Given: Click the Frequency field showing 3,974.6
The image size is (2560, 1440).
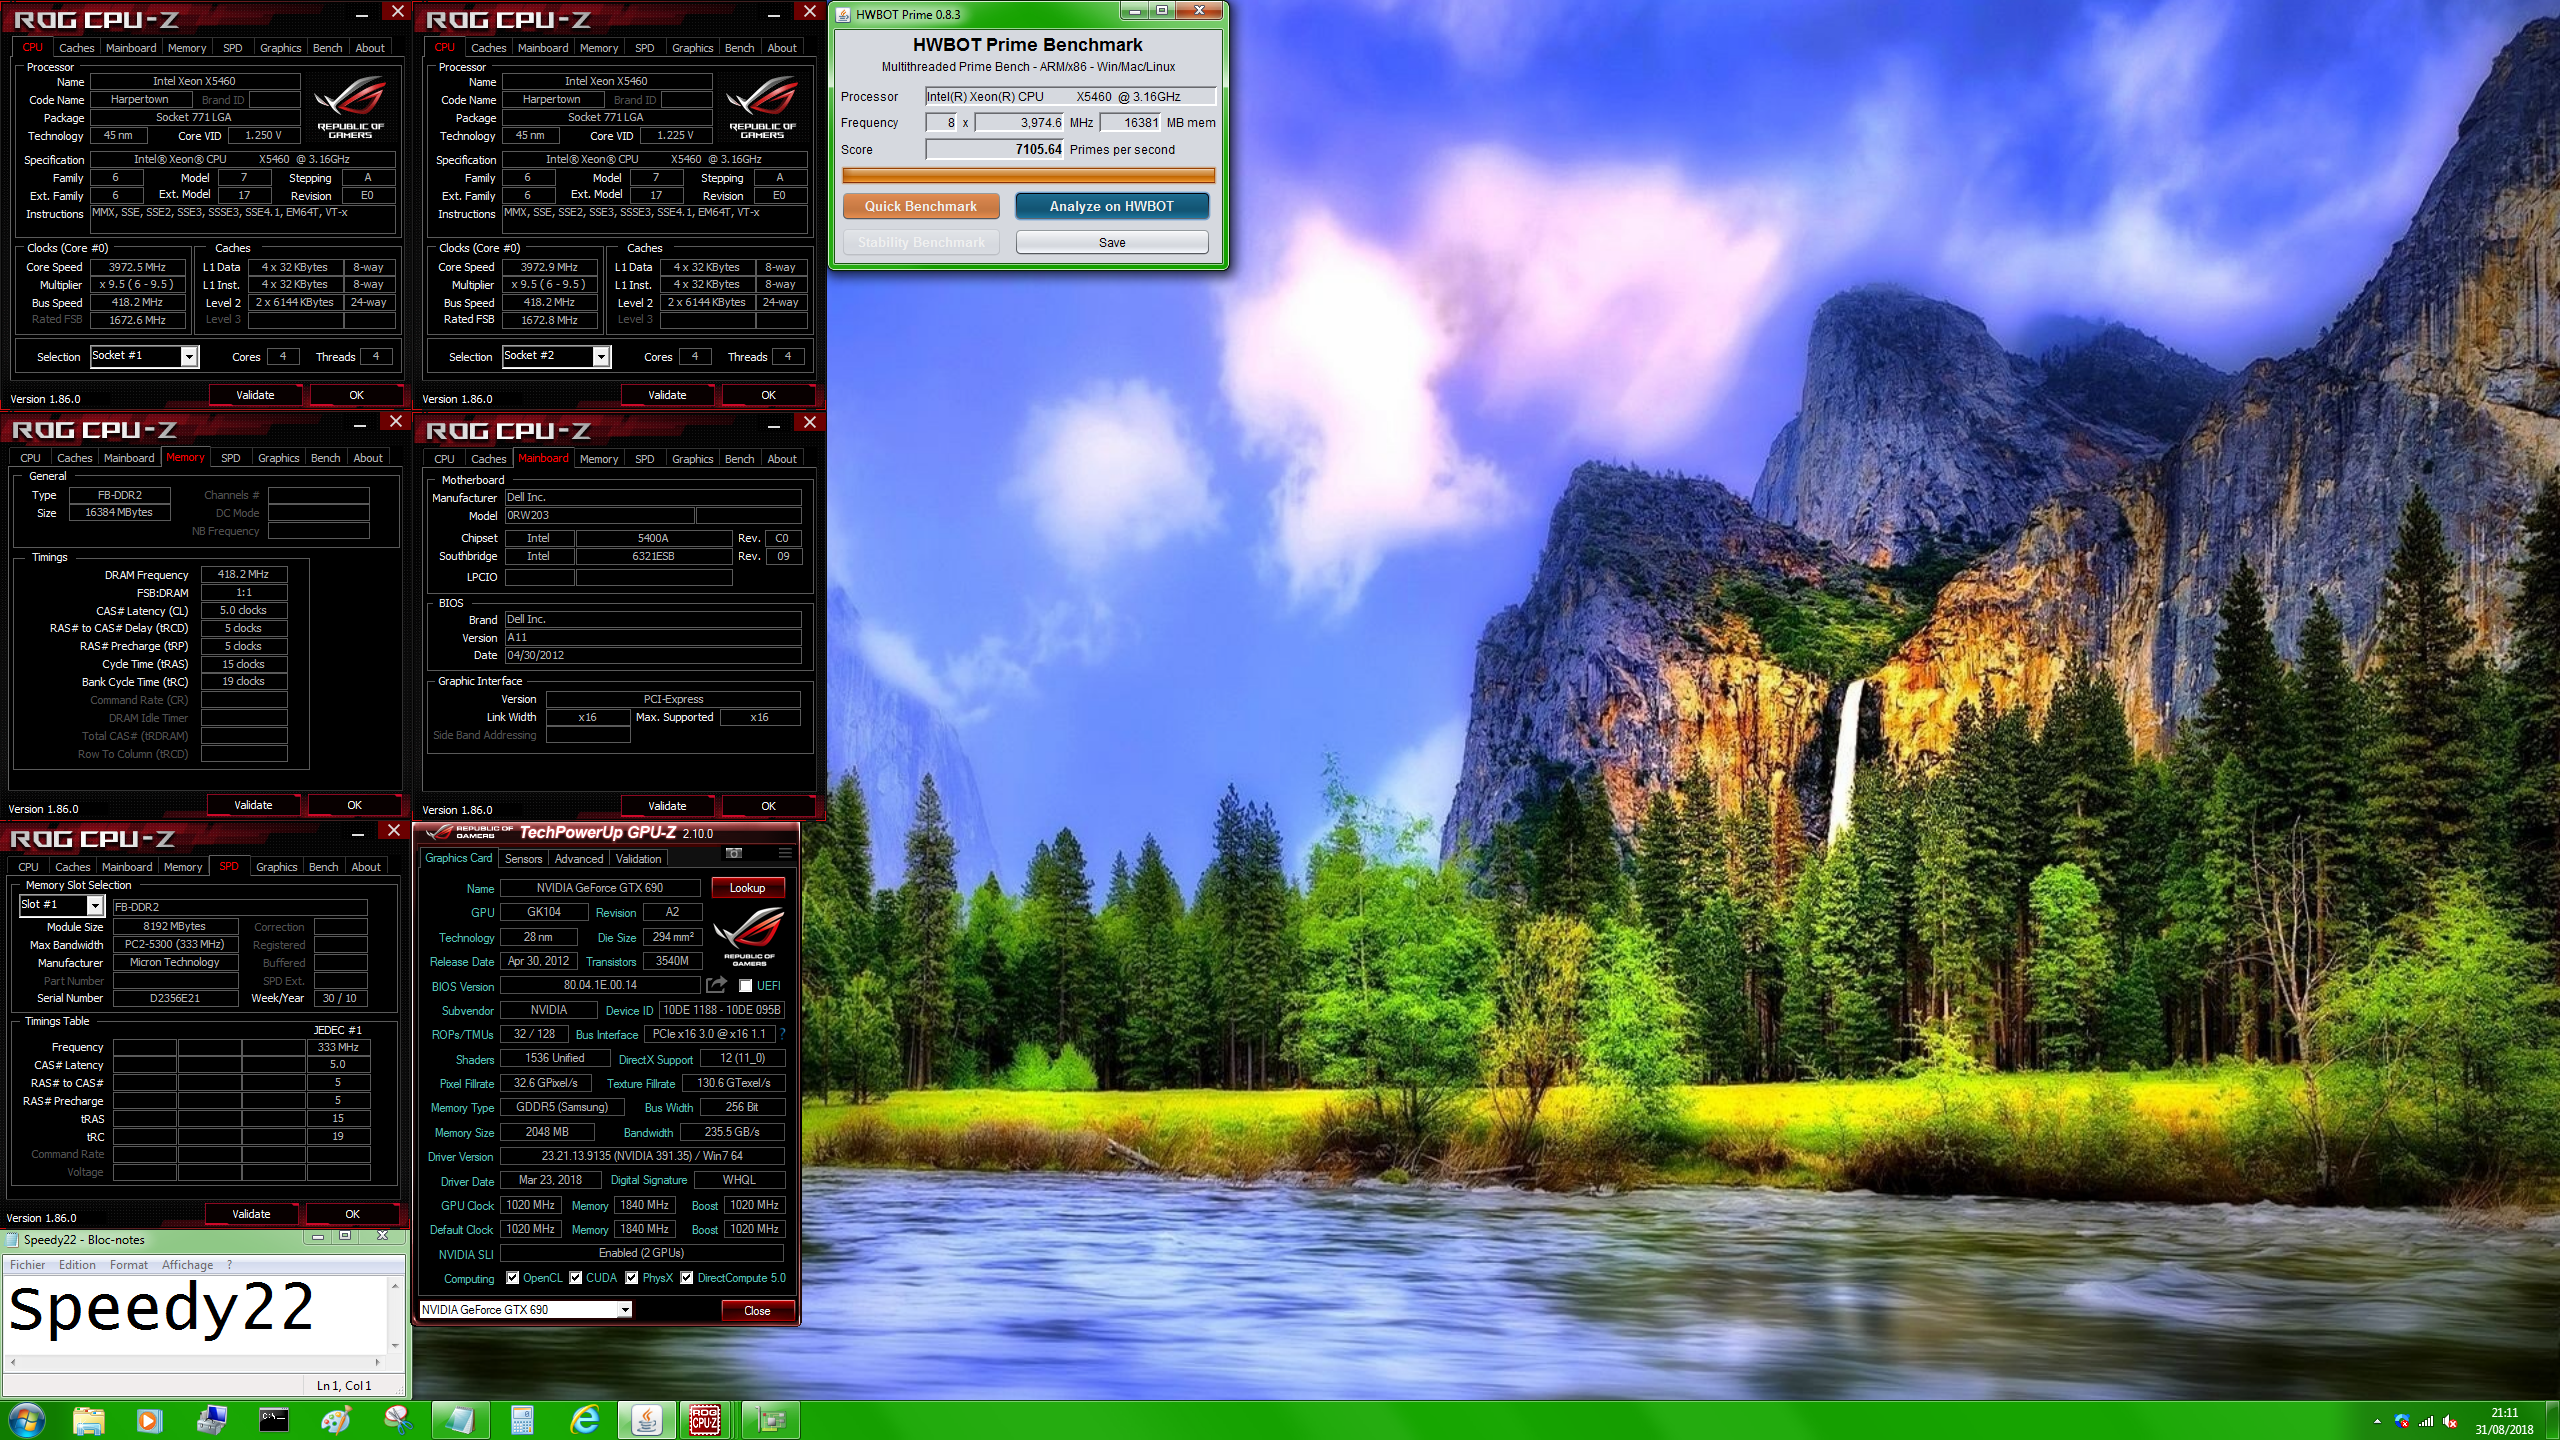Looking at the screenshot, I should (x=1020, y=123).
